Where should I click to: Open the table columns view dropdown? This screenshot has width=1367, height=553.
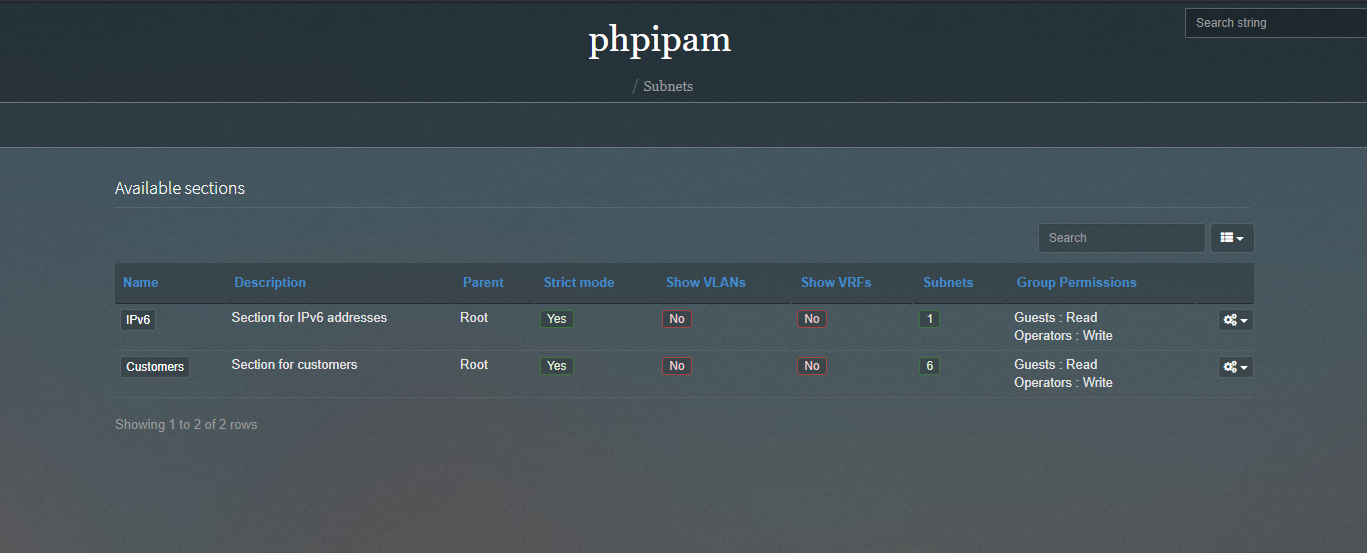tap(1232, 238)
